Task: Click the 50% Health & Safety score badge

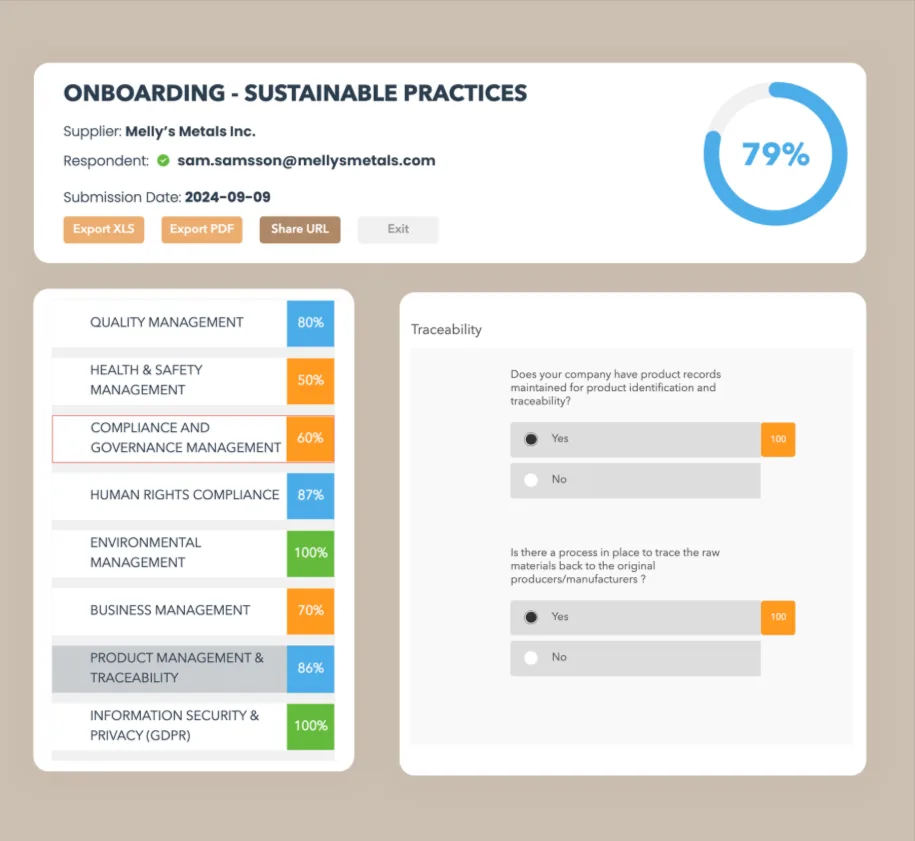Action: [310, 381]
